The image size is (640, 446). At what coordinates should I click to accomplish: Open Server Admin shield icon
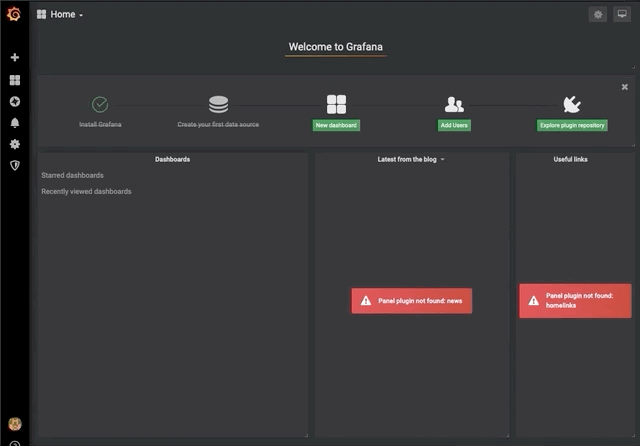click(15, 165)
